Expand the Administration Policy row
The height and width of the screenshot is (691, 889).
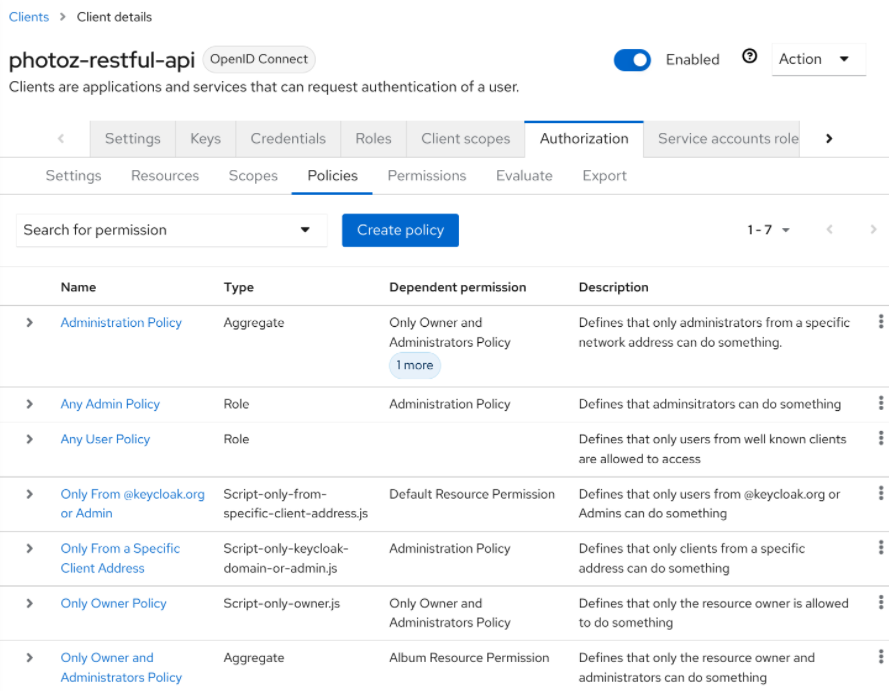pos(30,323)
